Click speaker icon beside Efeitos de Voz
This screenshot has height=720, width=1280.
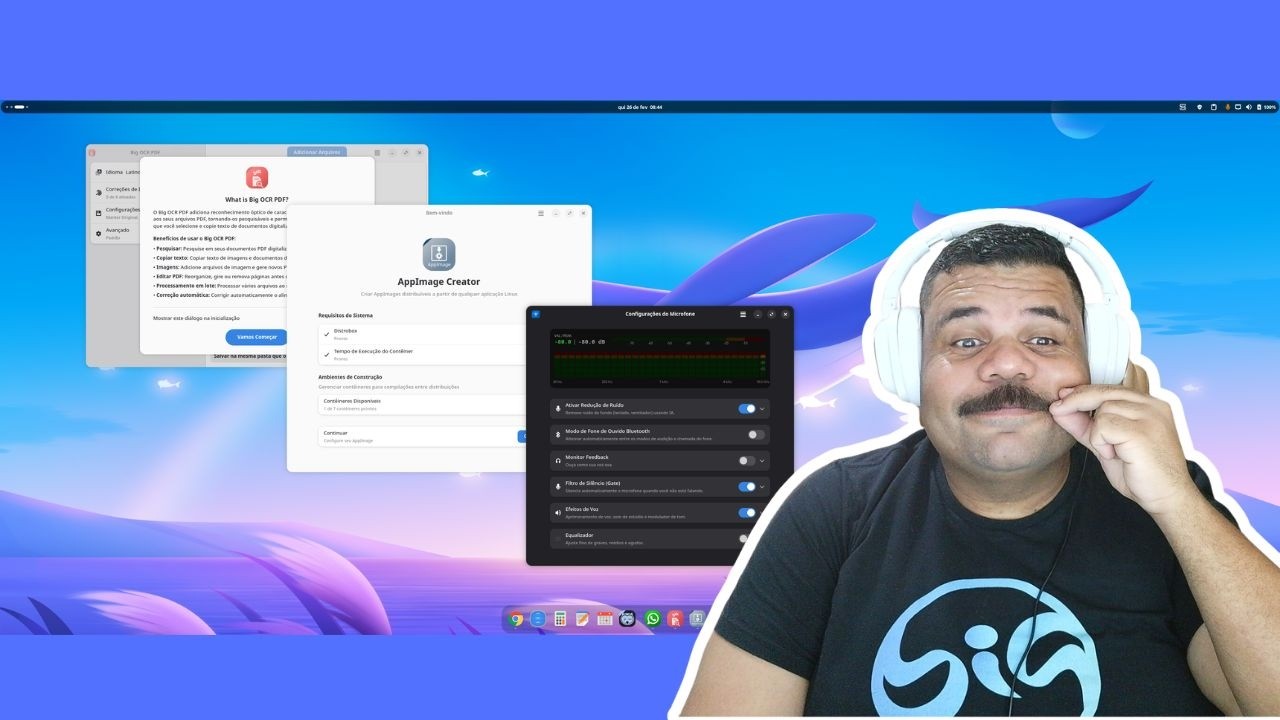[558, 513]
